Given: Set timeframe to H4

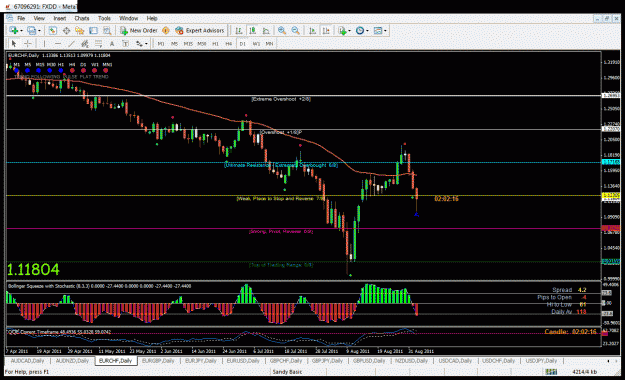Looking at the screenshot, I should pos(229,44).
